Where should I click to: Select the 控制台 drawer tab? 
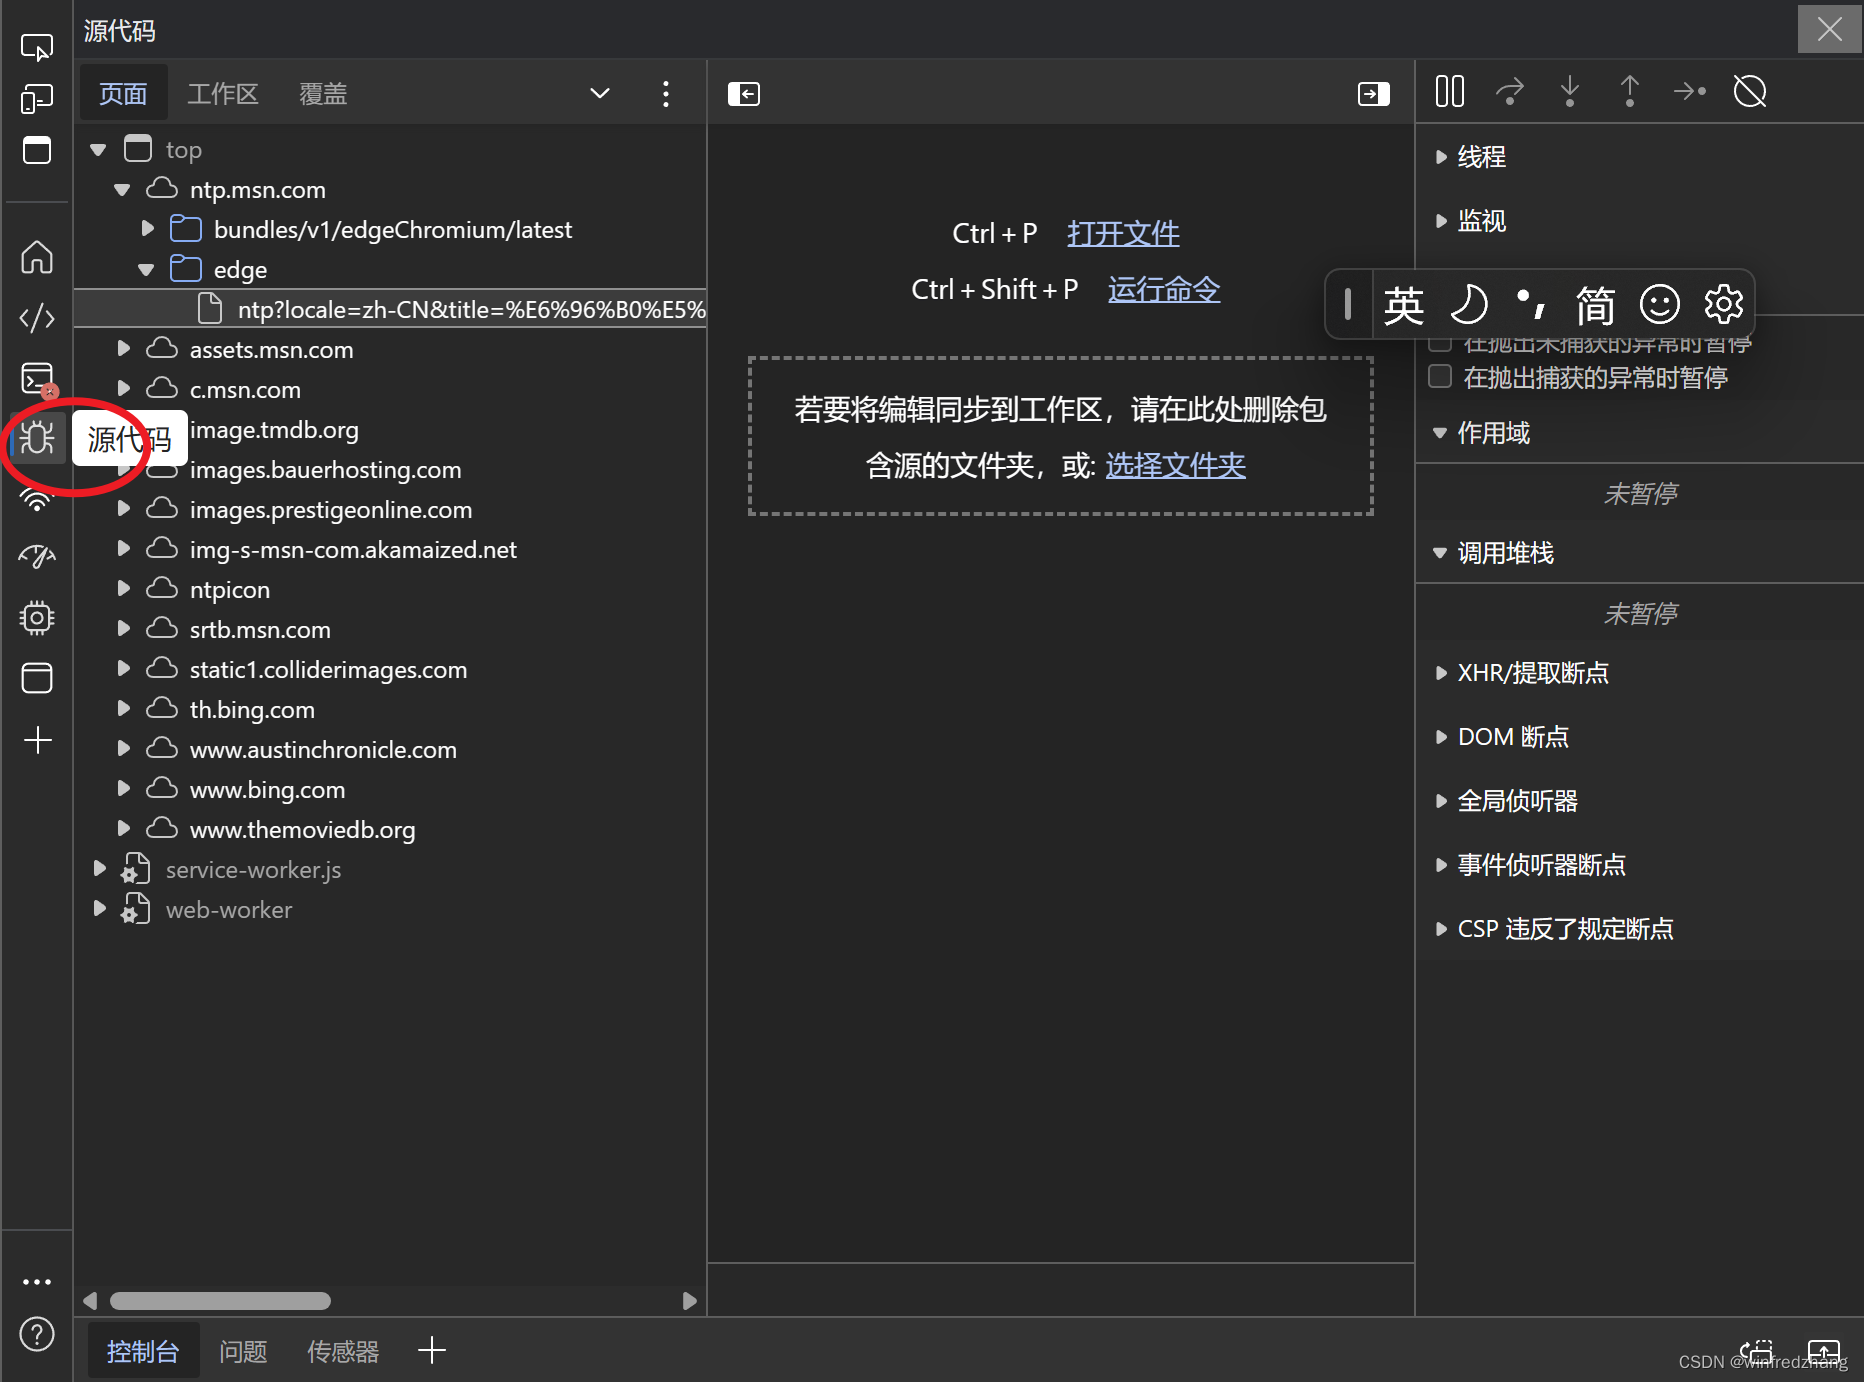pyautogui.click(x=143, y=1352)
